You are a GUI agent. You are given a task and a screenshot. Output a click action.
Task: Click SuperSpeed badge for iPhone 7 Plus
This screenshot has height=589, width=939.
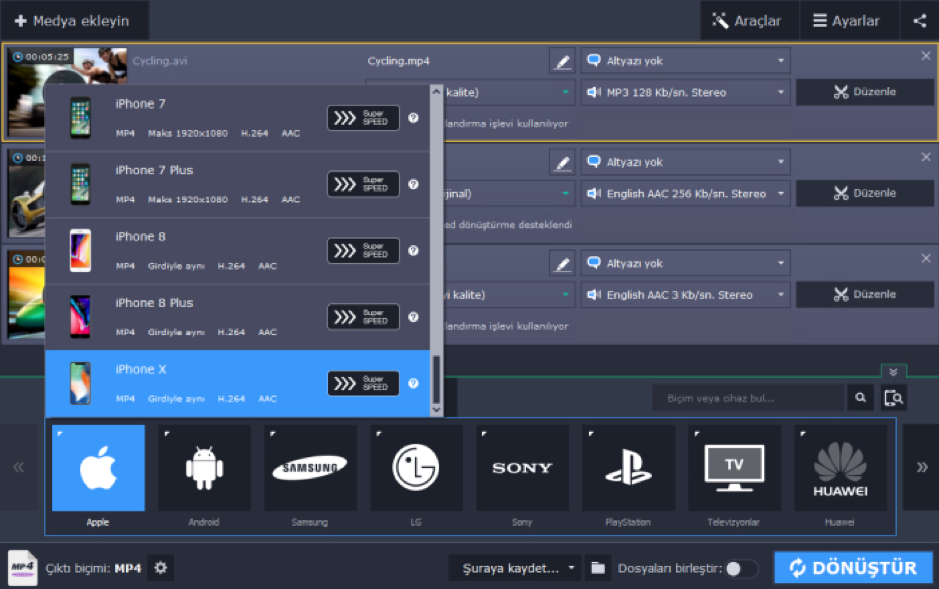[363, 184]
